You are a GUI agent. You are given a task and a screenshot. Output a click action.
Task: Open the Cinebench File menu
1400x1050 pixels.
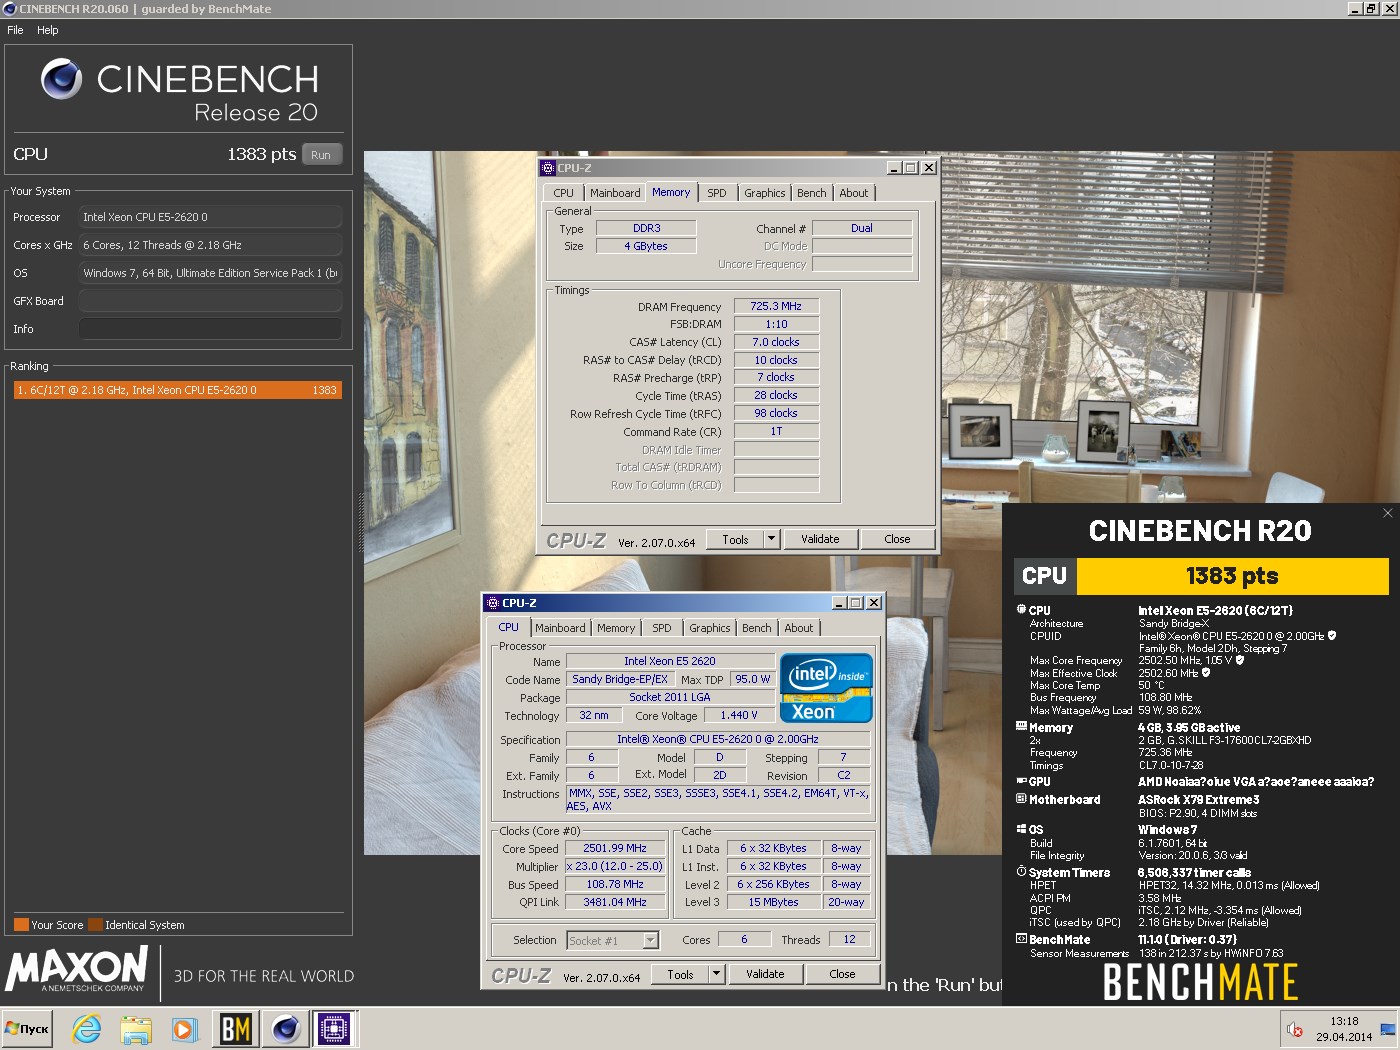tap(15, 30)
